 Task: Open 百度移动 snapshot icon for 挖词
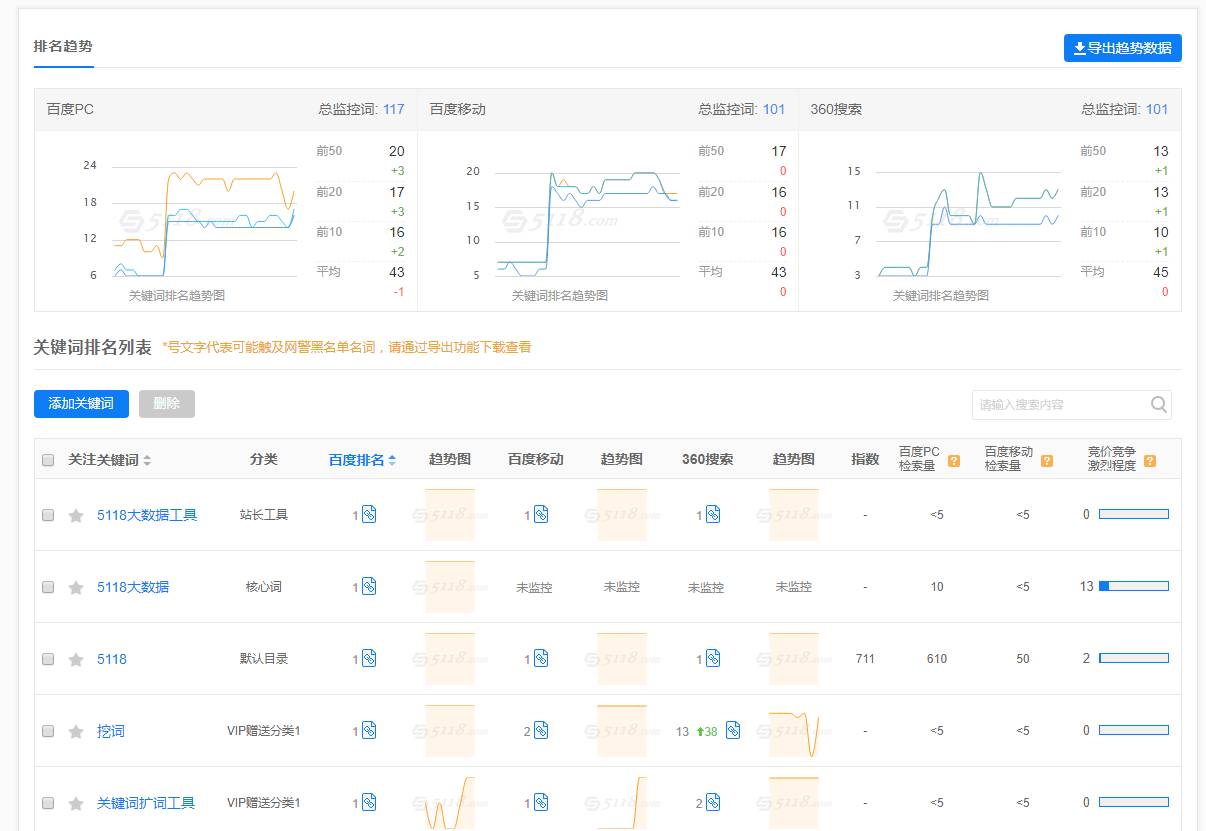(541, 730)
